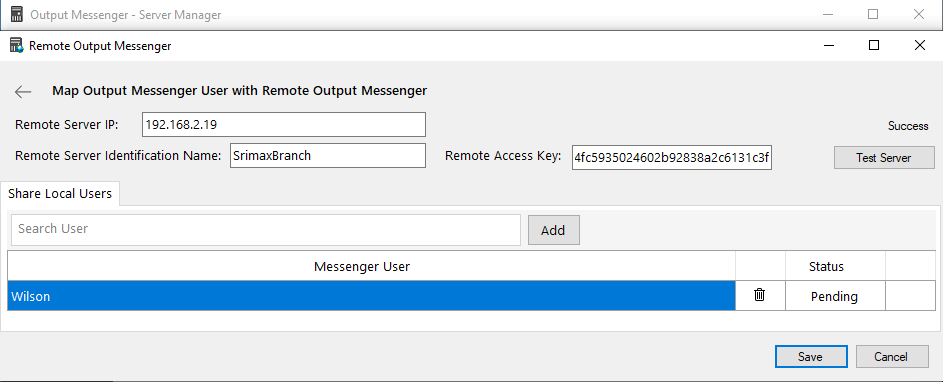Select the Wilson user row
Viewport: 943px width, 382px height.
pyautogui.click(x=371, y=296)
